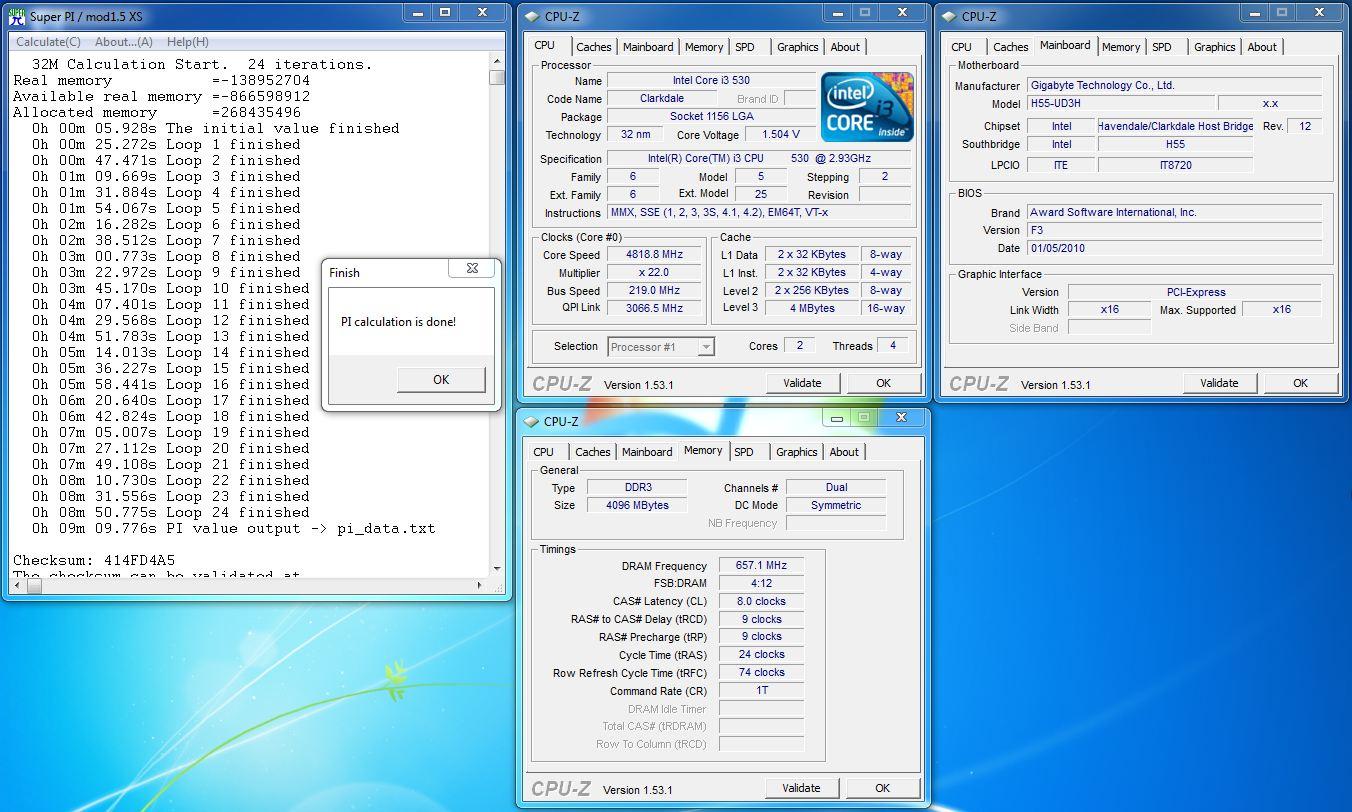Click the memory size 4096 MBytes
The height and width of the screenshot is (812, 1352).
tap(637, 506)
